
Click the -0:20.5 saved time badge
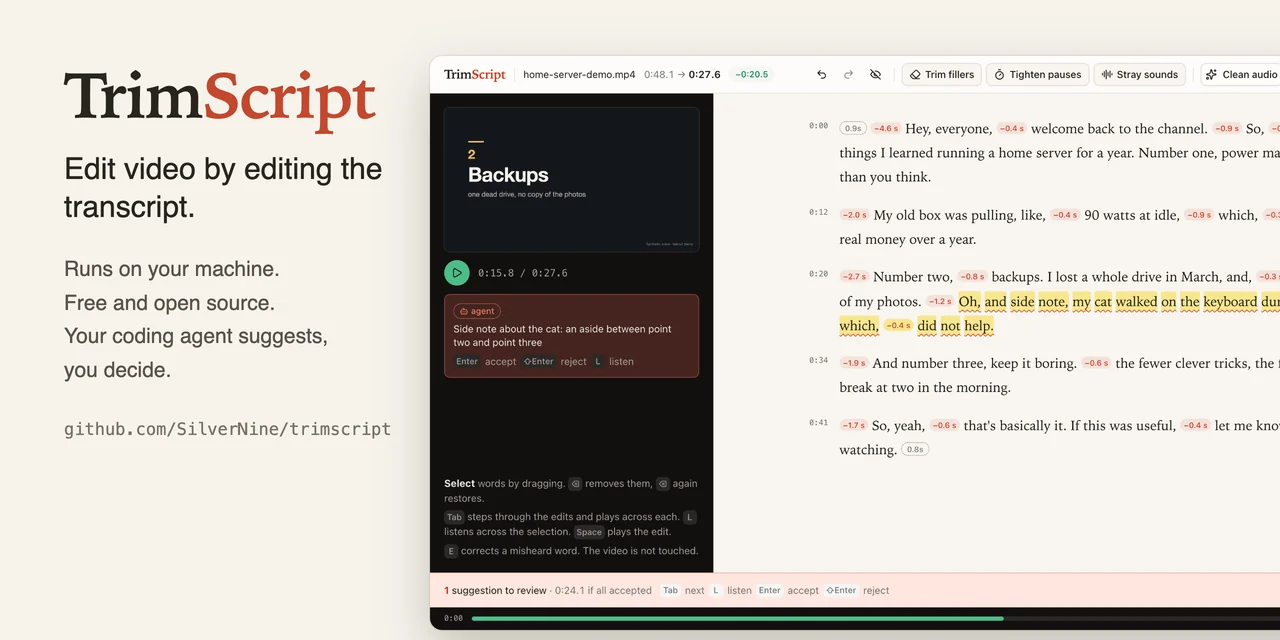(752, 75)
